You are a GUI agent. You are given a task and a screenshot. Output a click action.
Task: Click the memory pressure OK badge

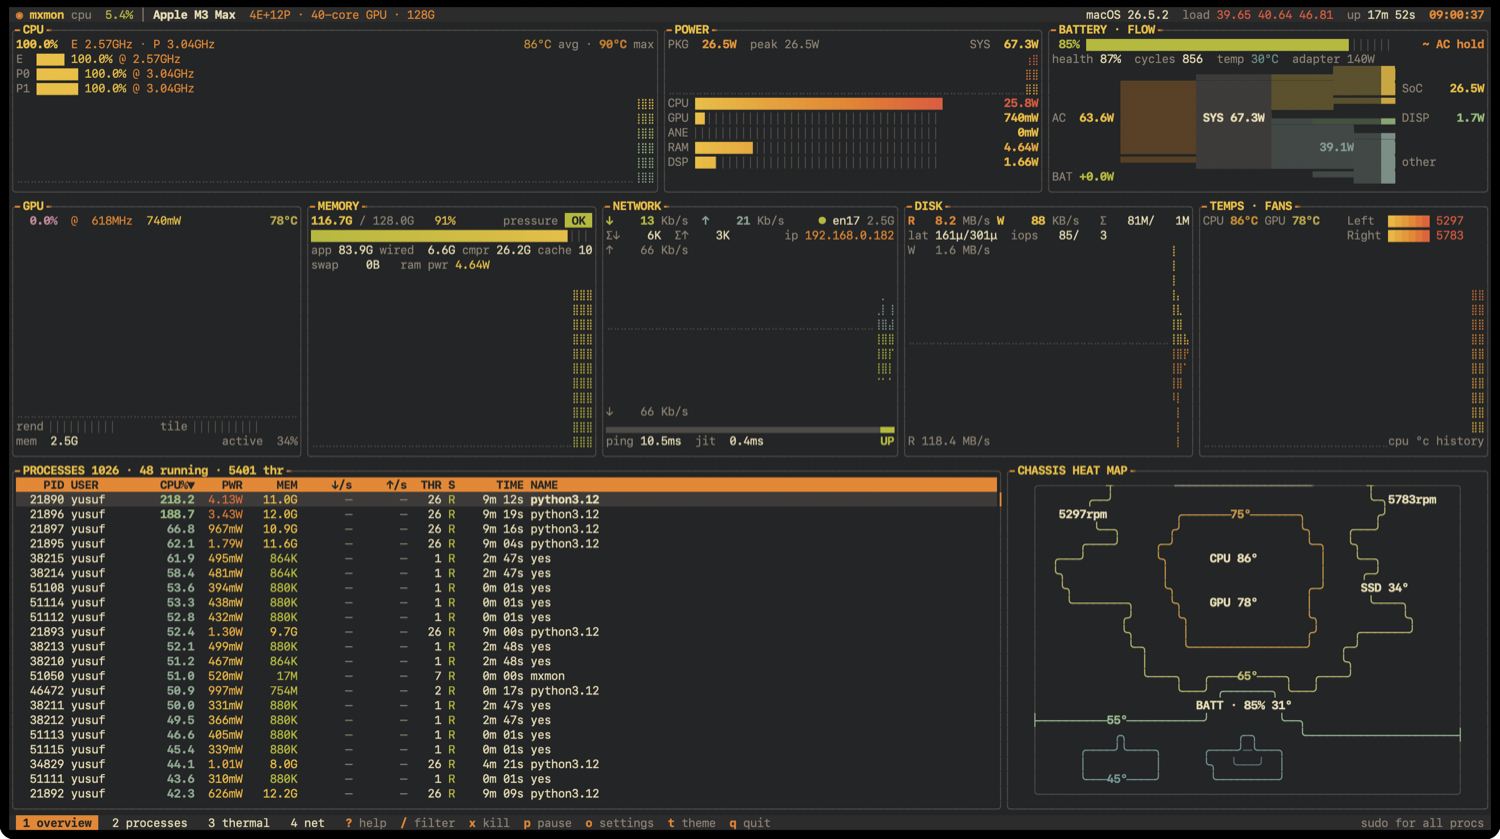[x=578, y=221]
